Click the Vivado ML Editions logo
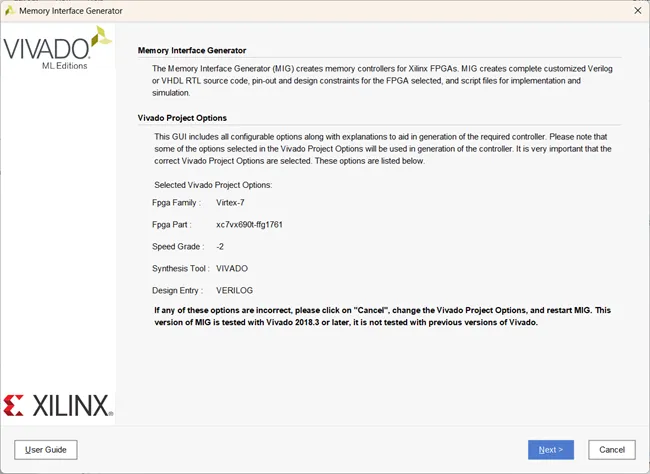Image resolution: width=650 pixels, height=474 pixels. click(57, 48)
